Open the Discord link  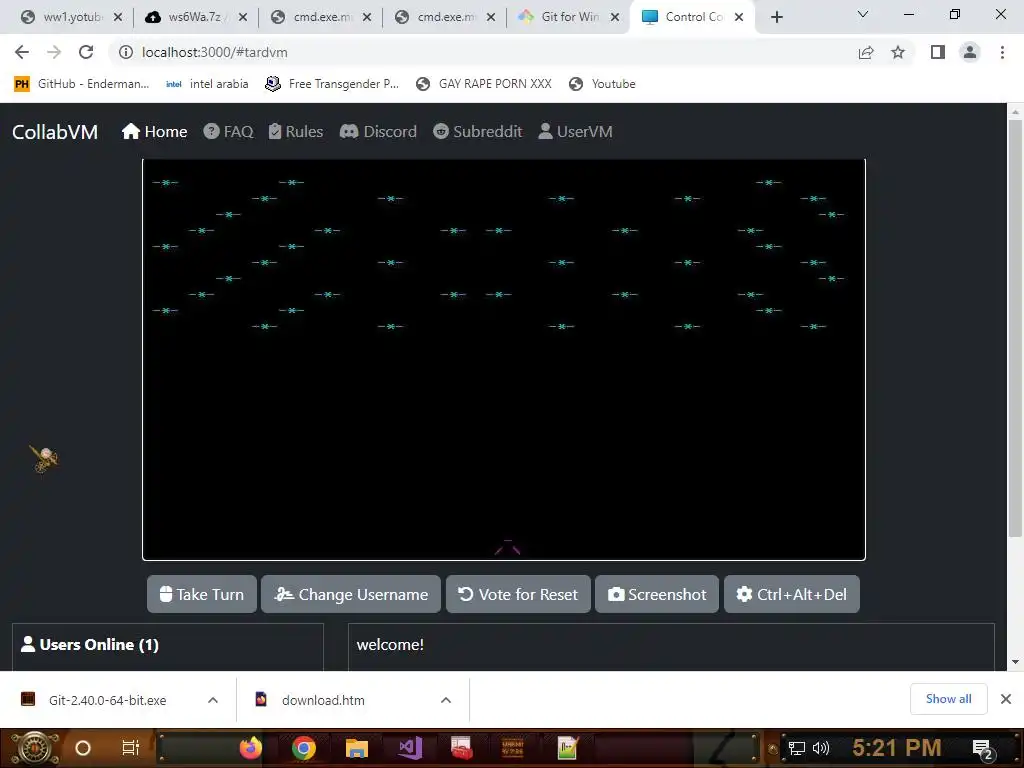click(x=378, y=132)
